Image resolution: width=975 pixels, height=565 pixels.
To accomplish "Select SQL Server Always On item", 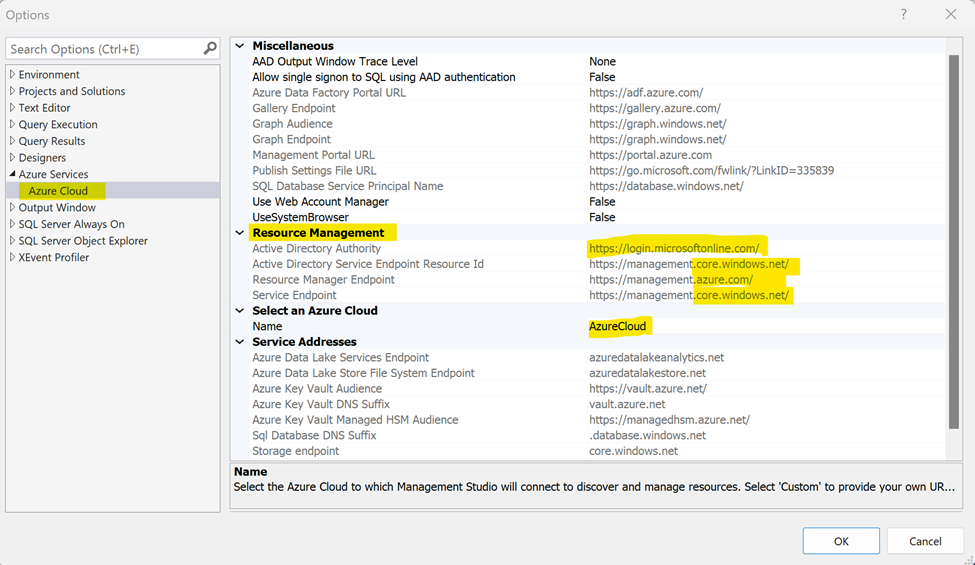I will 72,224.
